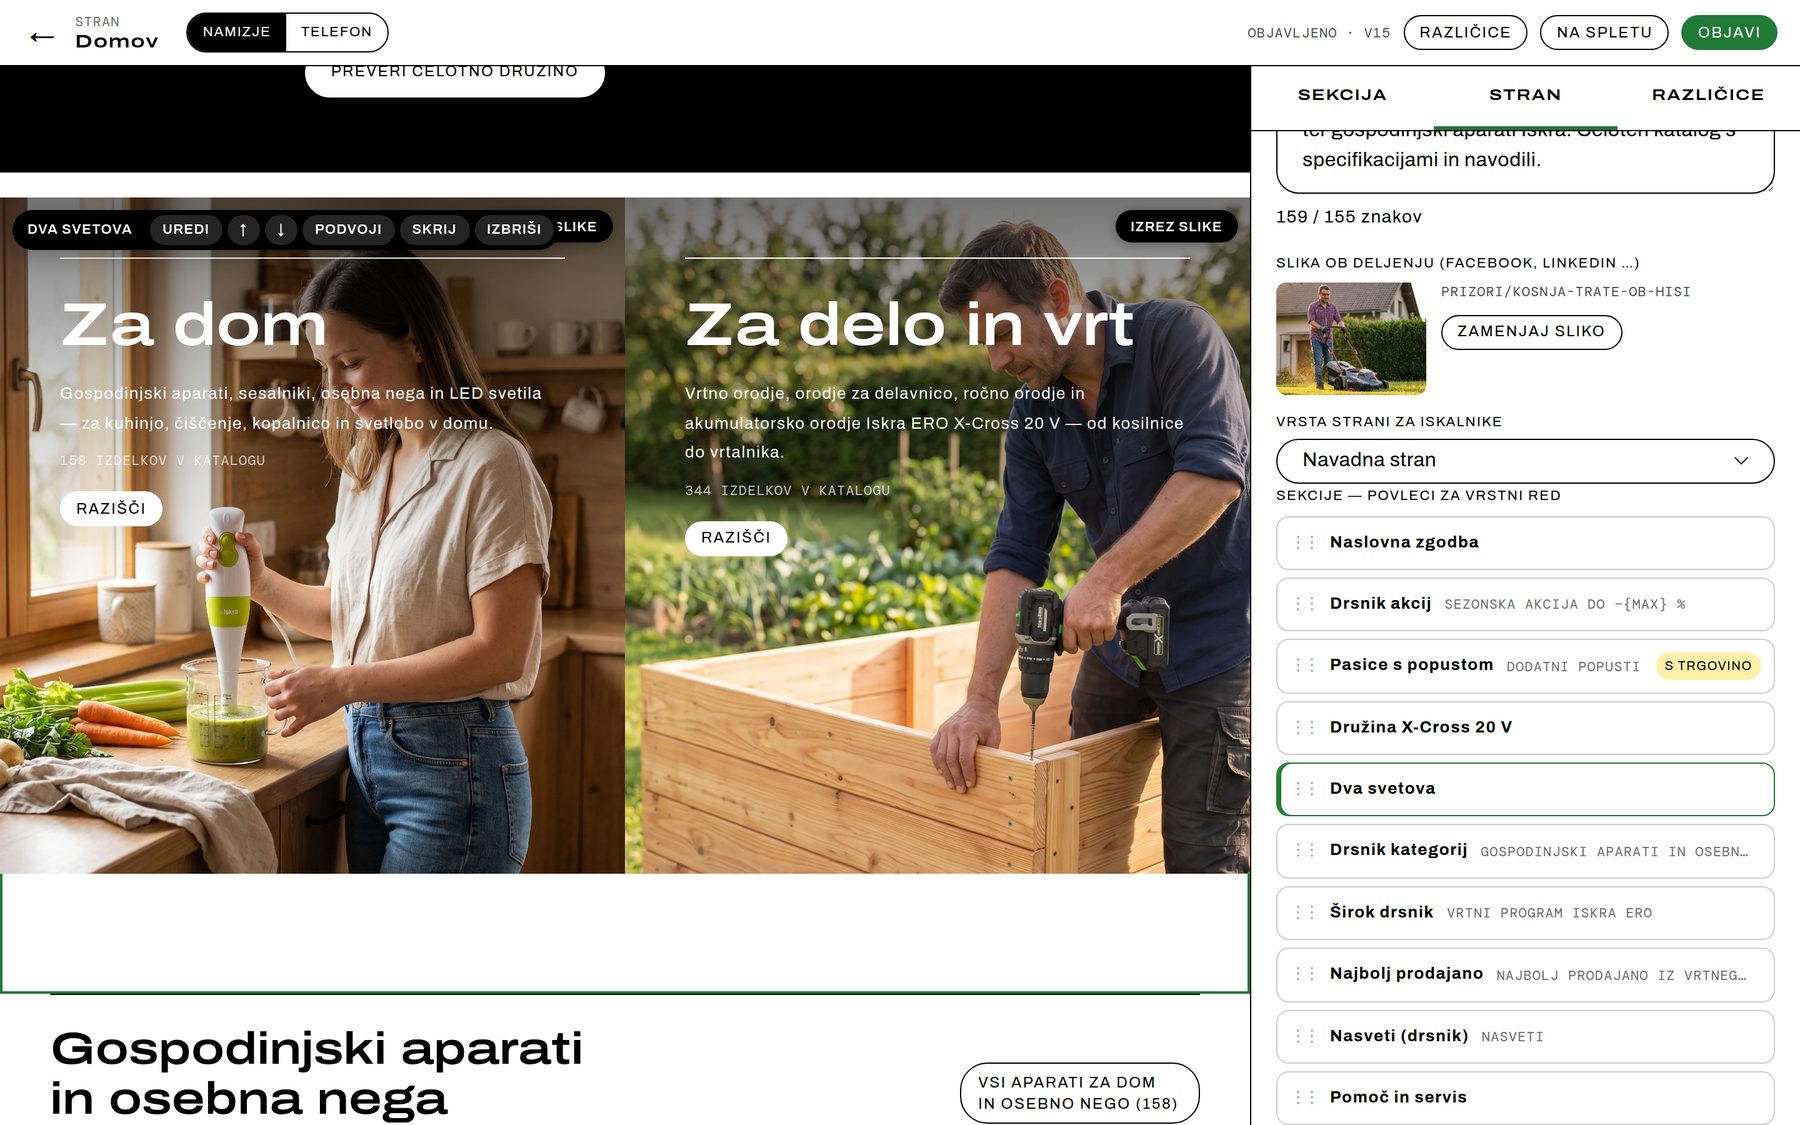
Task: Open the Različice tab in side panel
Action: click(1708, 95)
